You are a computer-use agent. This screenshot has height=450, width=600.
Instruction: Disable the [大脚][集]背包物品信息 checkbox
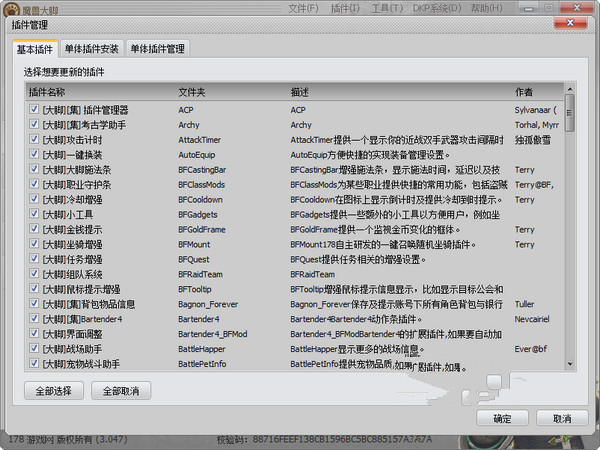tap(34, 303)
